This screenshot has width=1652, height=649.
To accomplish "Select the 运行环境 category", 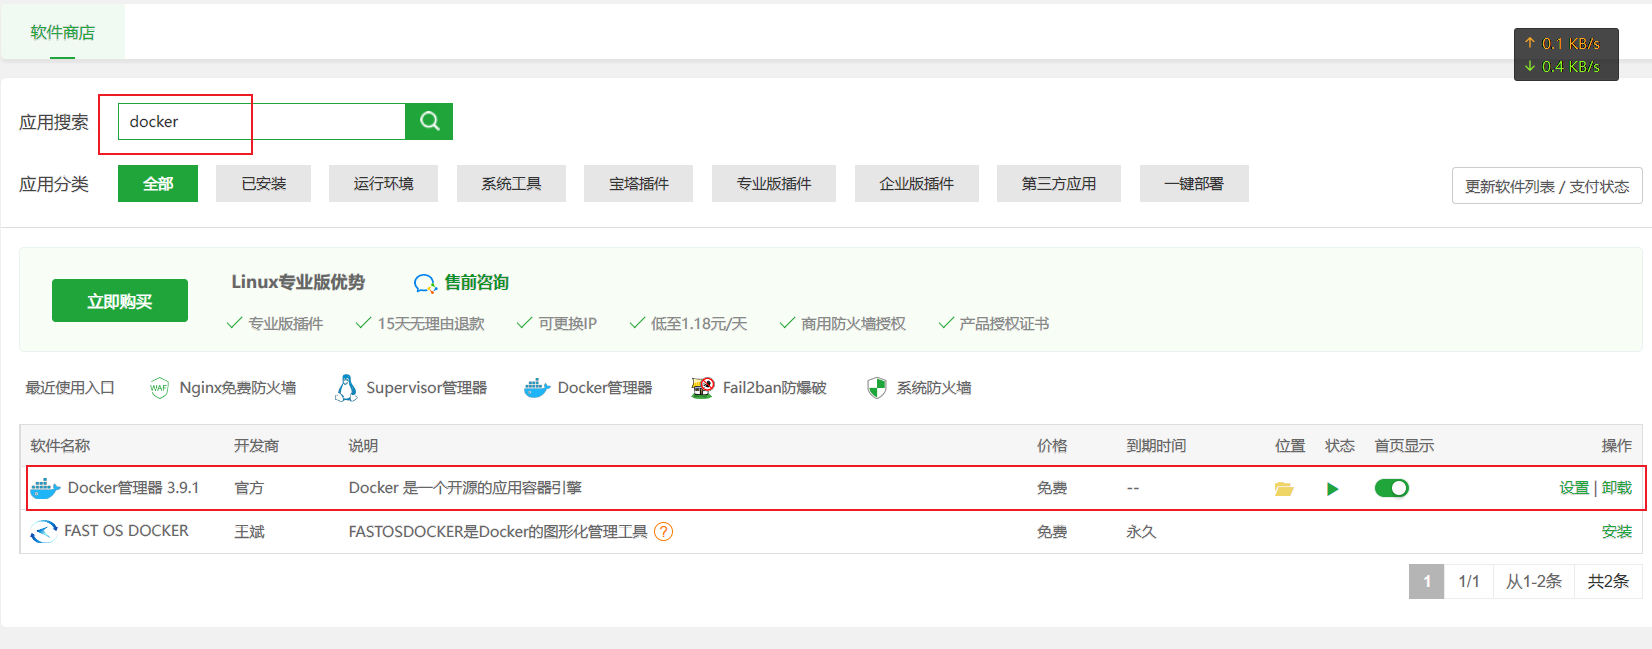I will 383,184.
